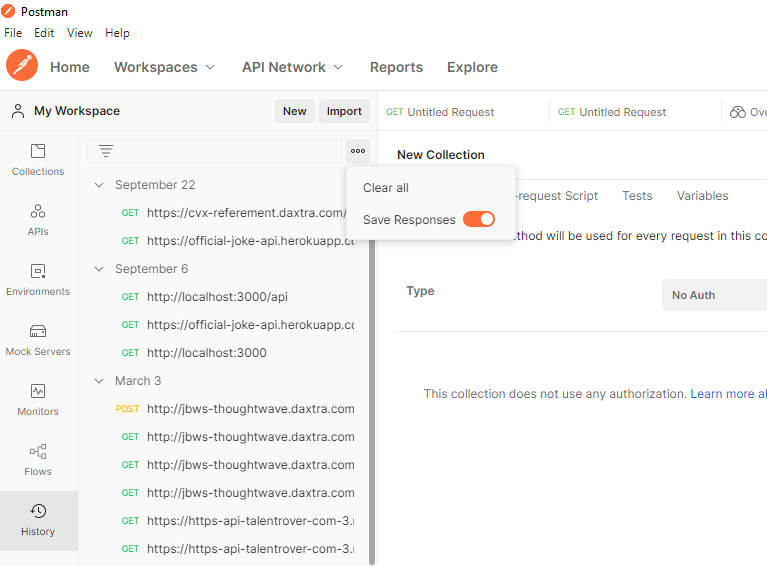Open the Explore page
This screenshot has width=767, height=566.
[x=473, y=67]
